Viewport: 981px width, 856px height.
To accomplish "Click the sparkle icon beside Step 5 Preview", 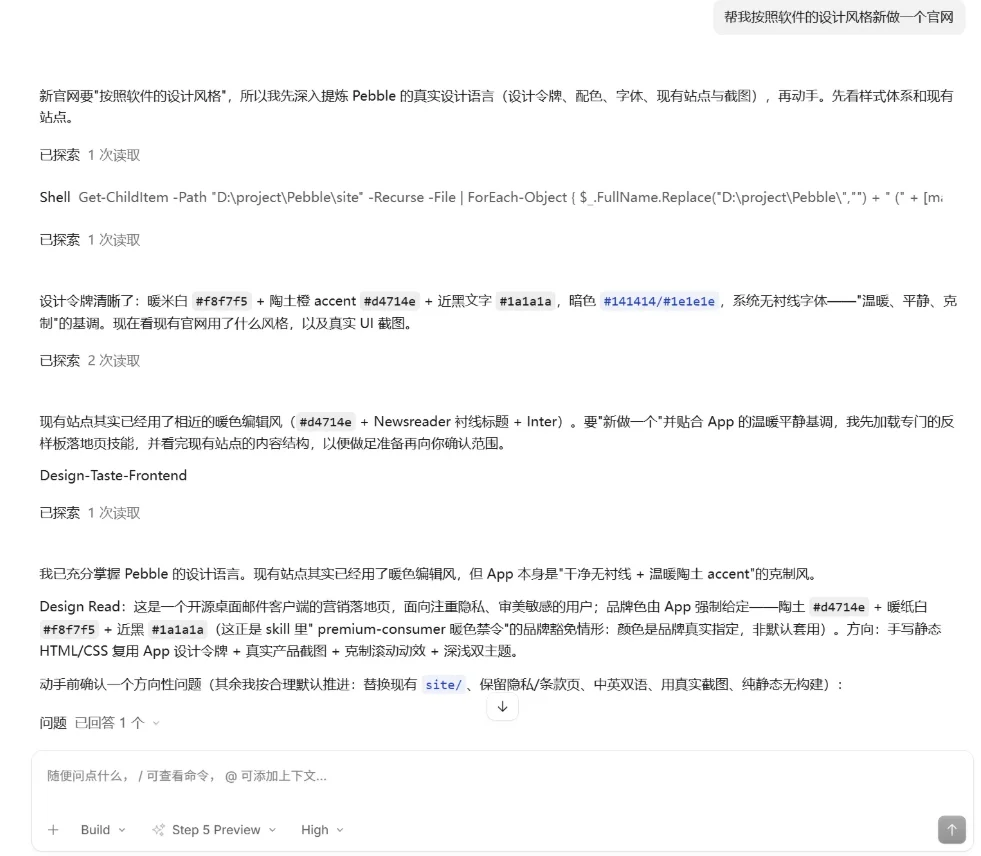I will point(158,830).
